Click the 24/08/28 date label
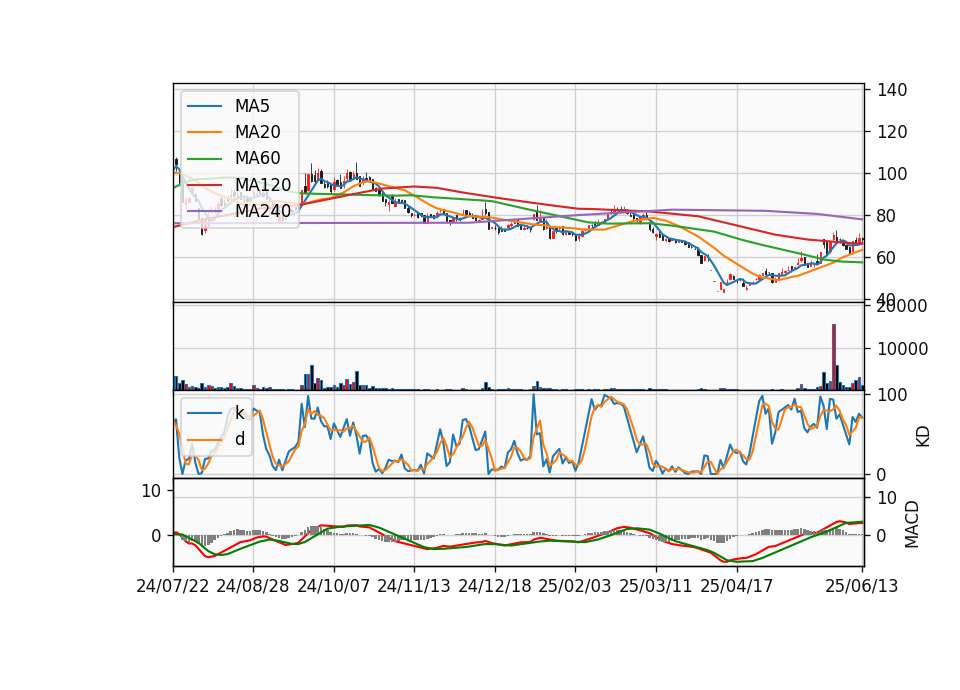 253,586
